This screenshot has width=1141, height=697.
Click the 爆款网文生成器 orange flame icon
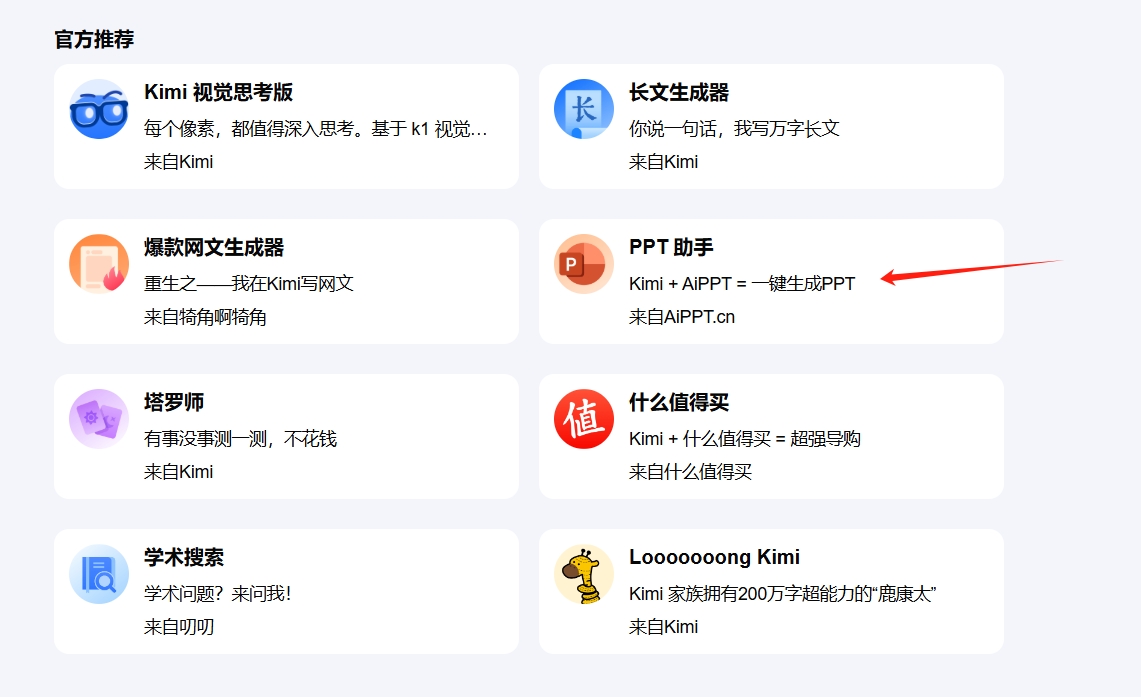pos(99,264)
